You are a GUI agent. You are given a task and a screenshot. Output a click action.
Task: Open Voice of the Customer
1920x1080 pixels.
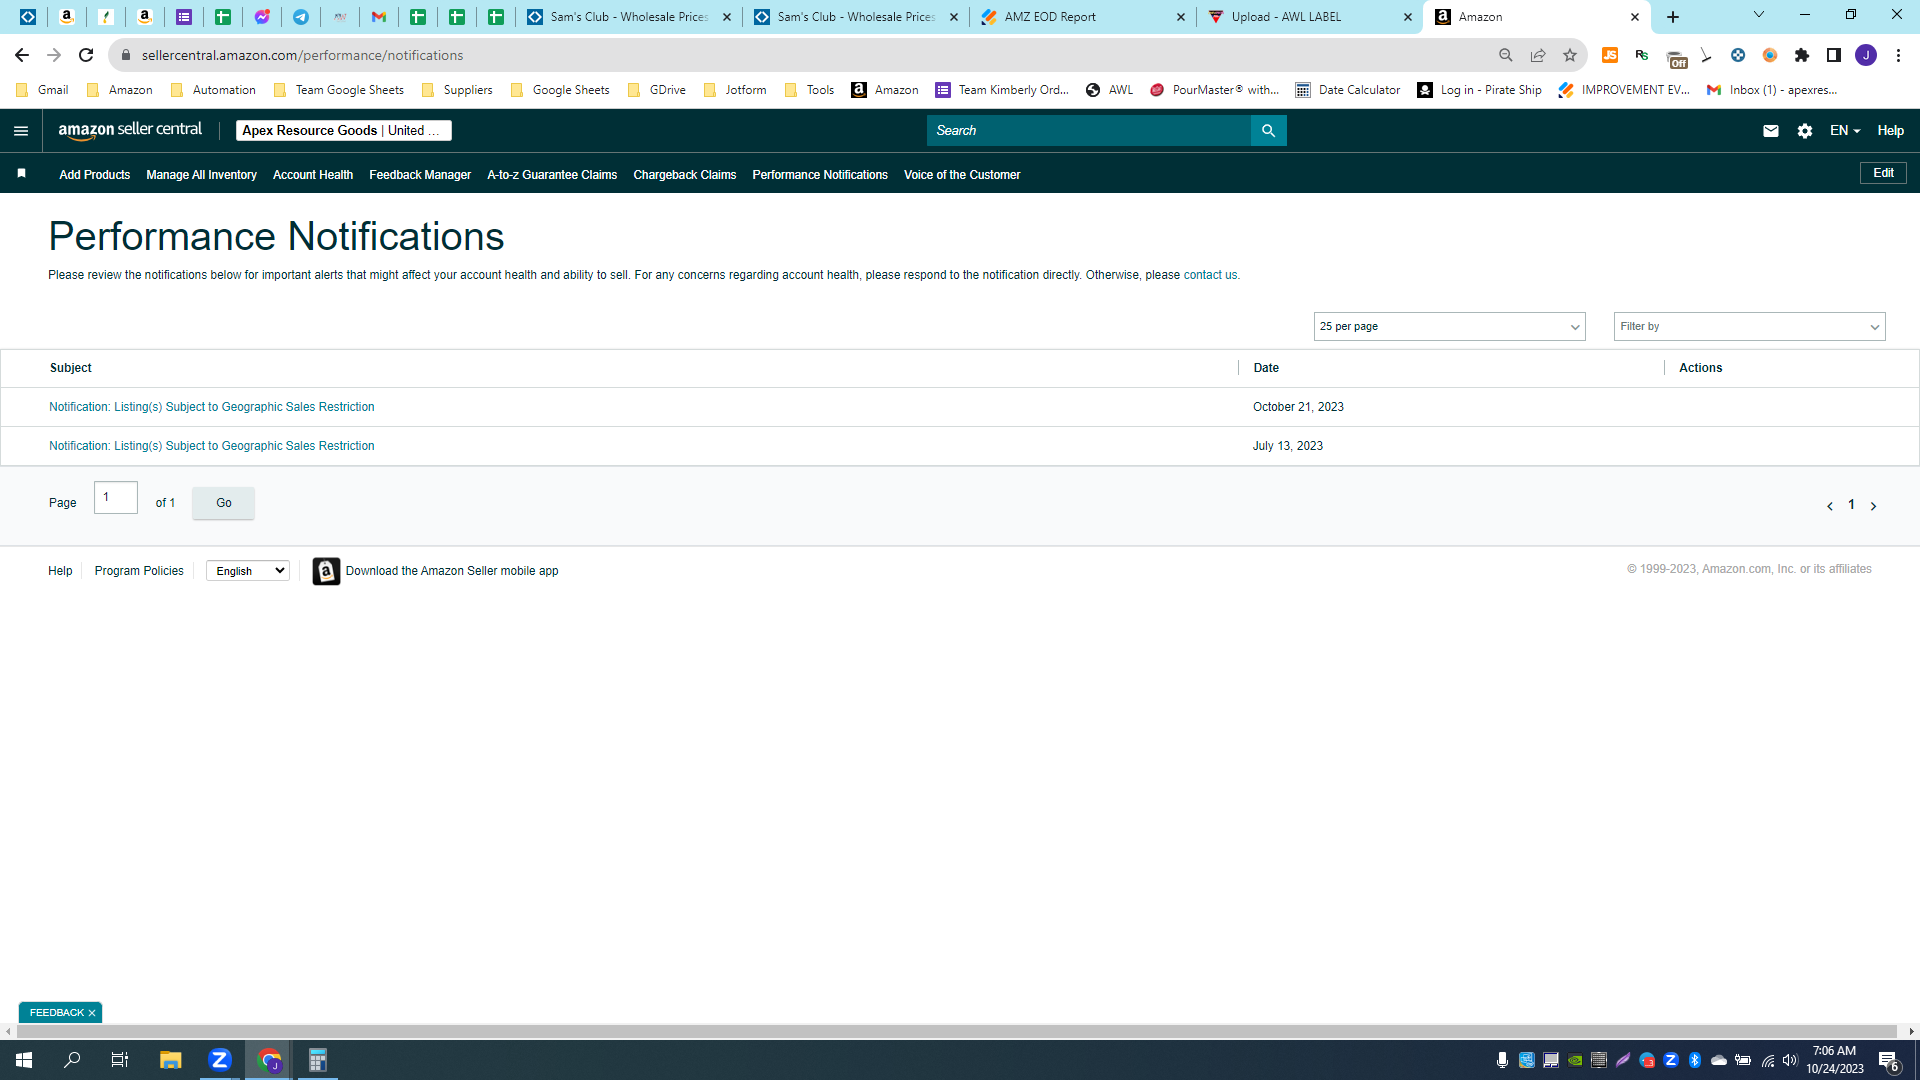(x=962, y=175)
